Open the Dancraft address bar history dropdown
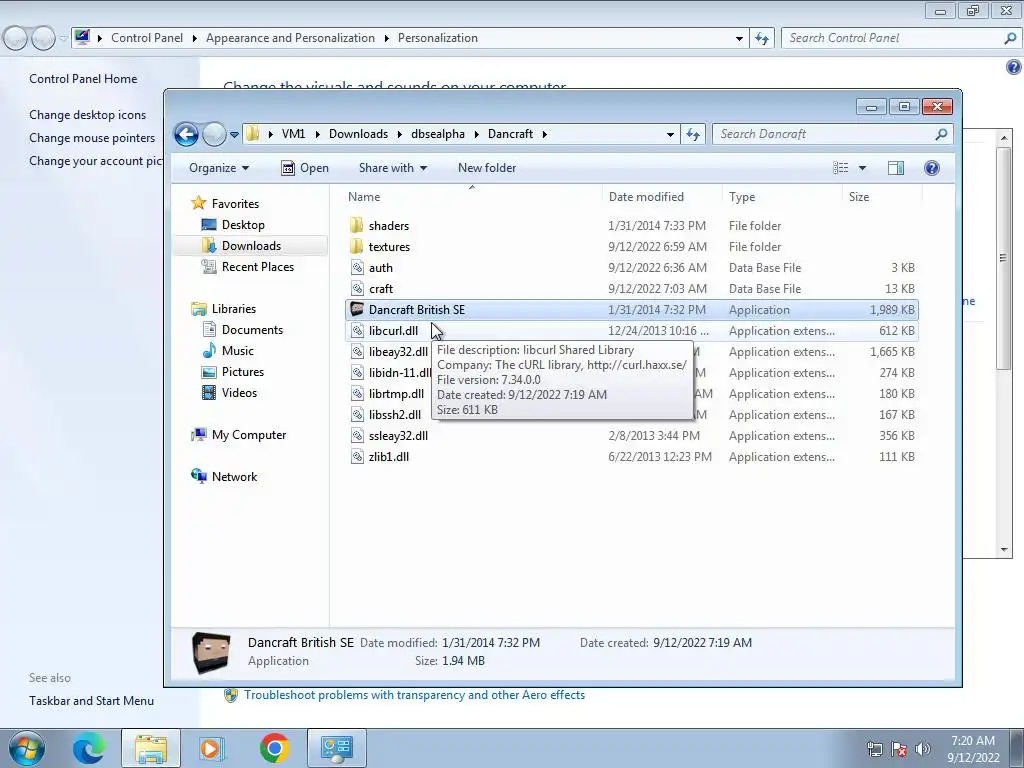The image size is (1024, 768). pyautogui.click(x=670, y=135)
